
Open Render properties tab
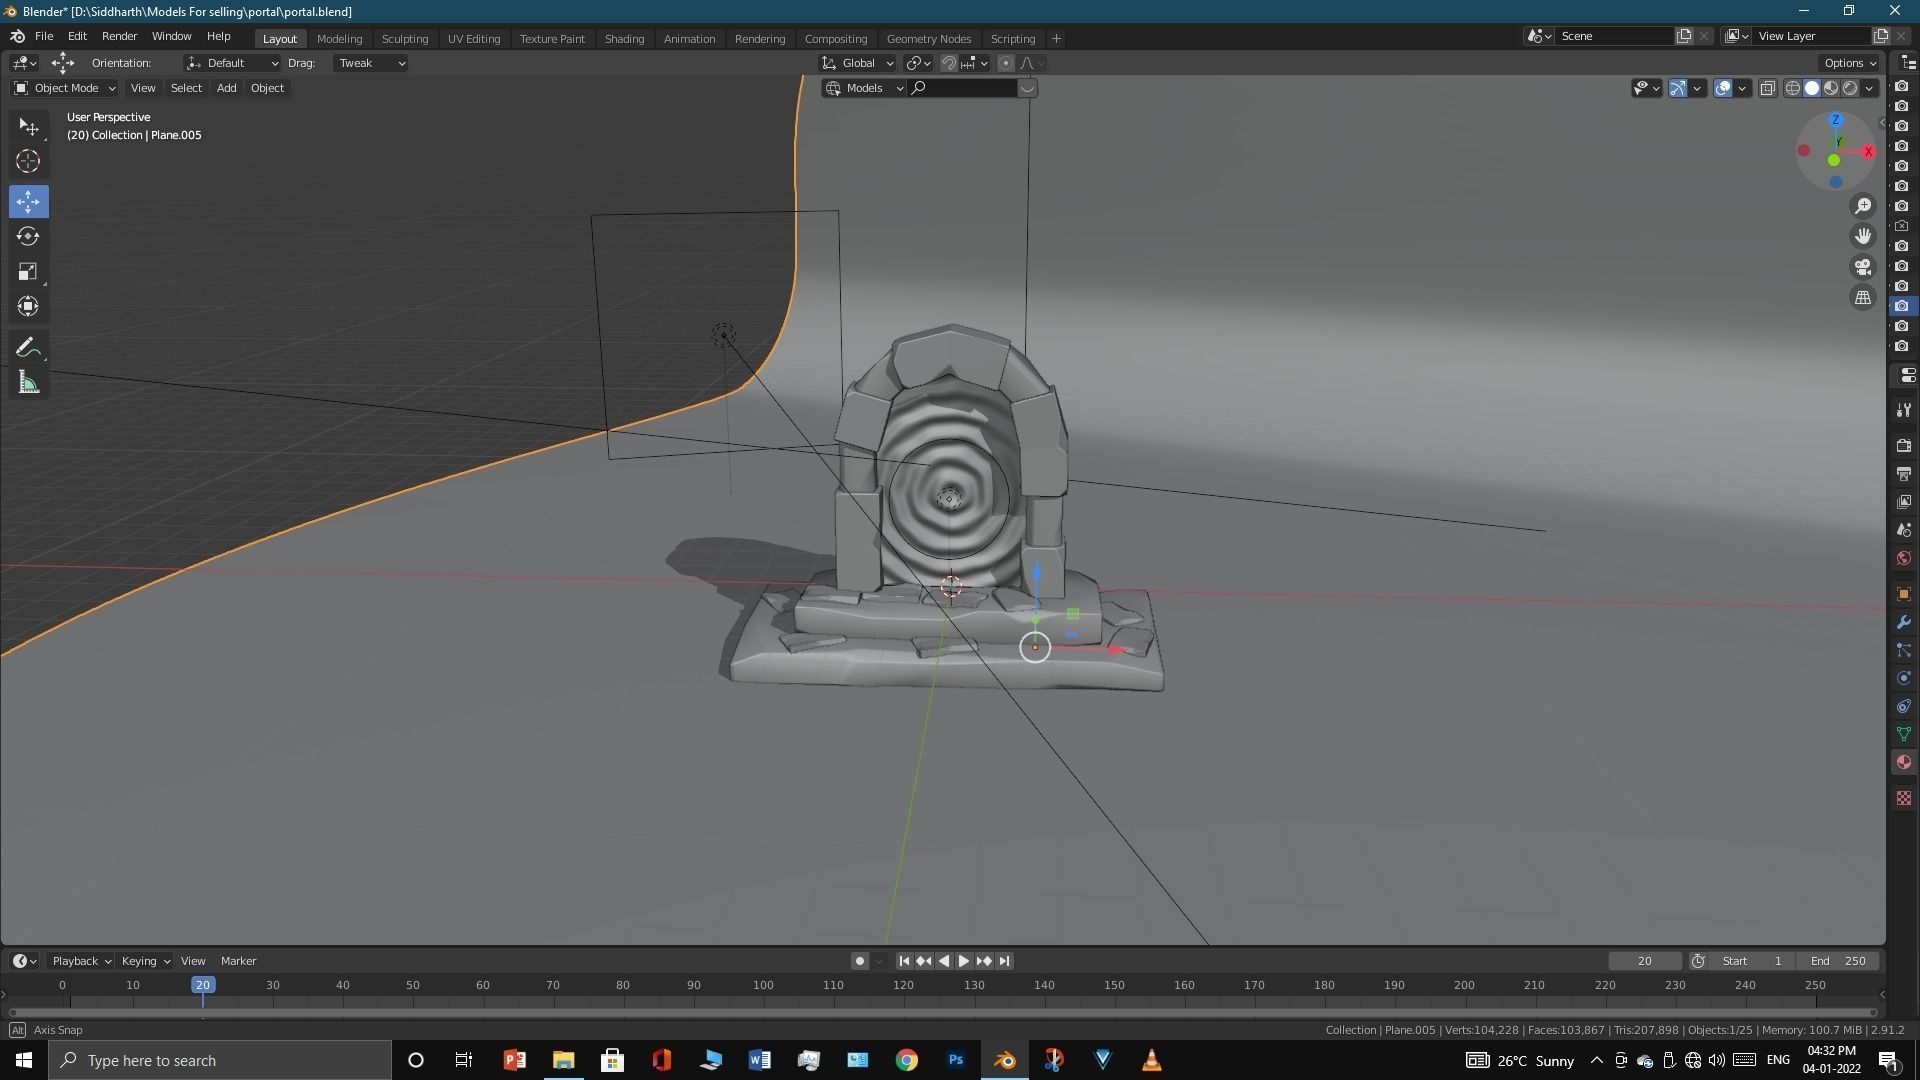1904,446
